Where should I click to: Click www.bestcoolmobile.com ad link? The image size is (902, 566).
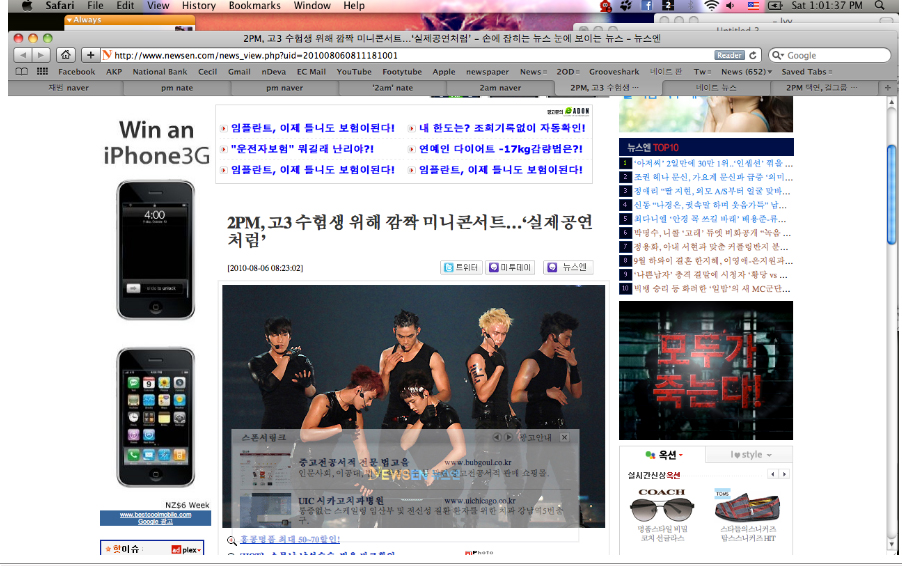click(155, 515)
